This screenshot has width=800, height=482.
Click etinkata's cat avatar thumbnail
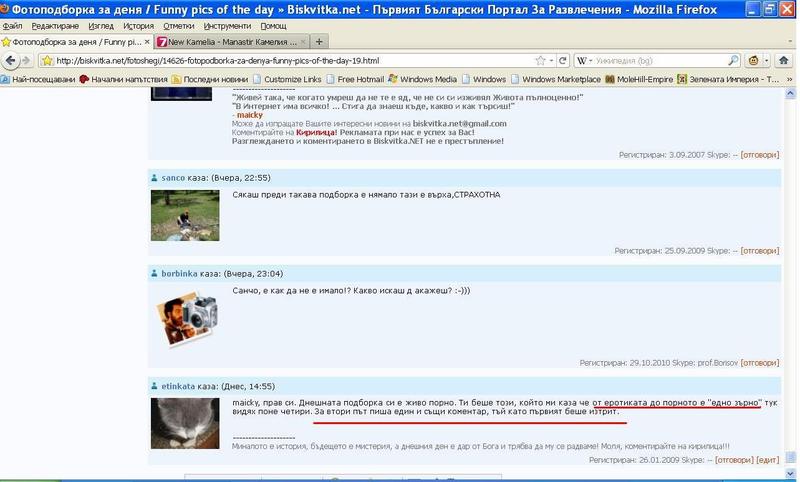(x=185, y=423)
